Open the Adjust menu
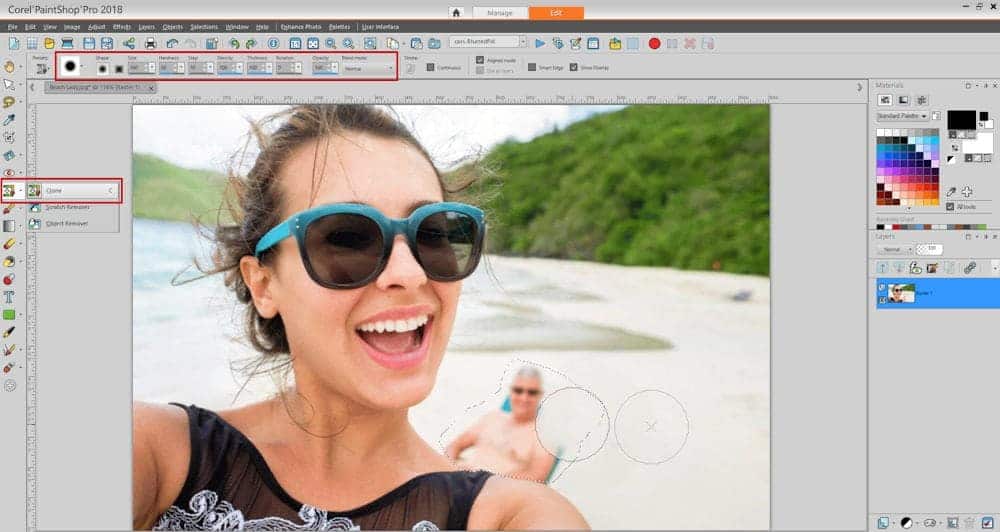Image resolution: width=1000 pixels, height=532 pixels. pyautogui.click(x=97, y=27)
